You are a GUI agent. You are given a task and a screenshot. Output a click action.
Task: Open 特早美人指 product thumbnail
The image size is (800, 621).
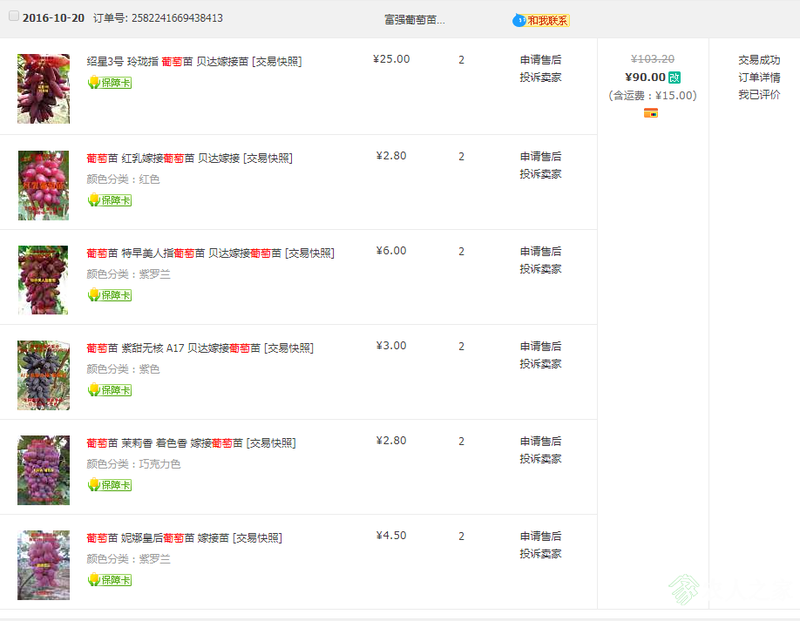coord(43,280)
